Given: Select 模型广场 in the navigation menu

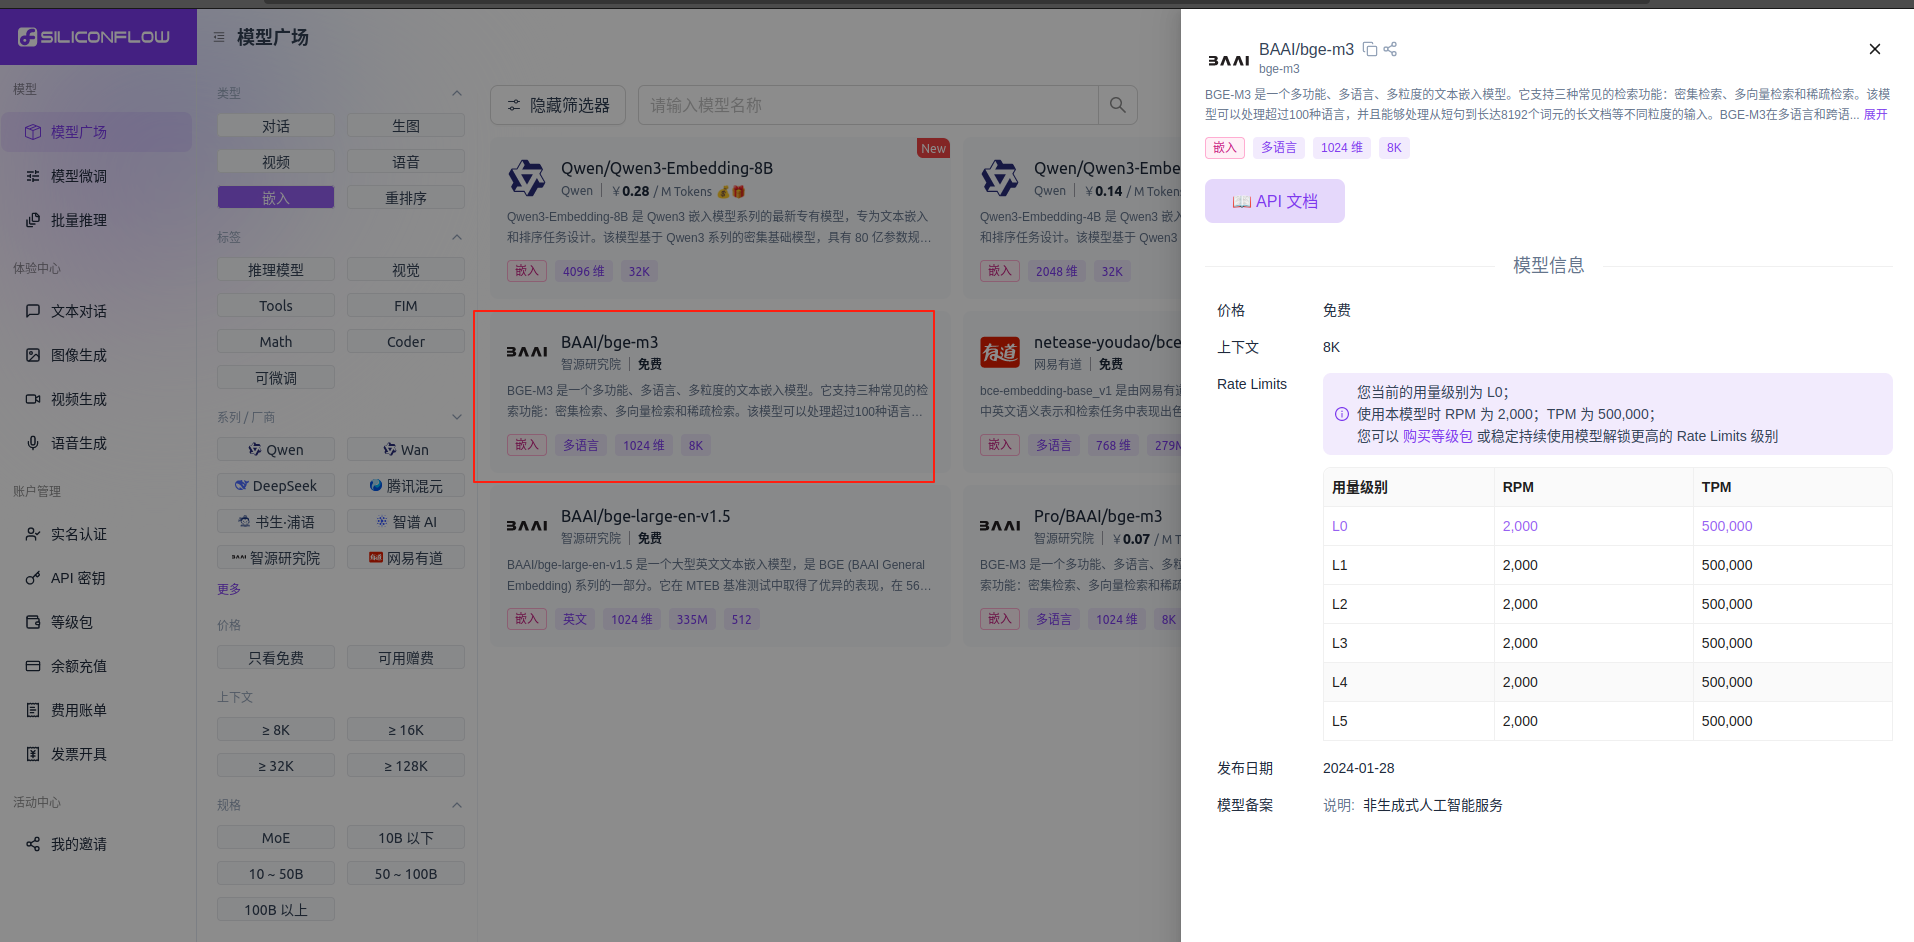Looking at the screenshot, I should point(77,131).
